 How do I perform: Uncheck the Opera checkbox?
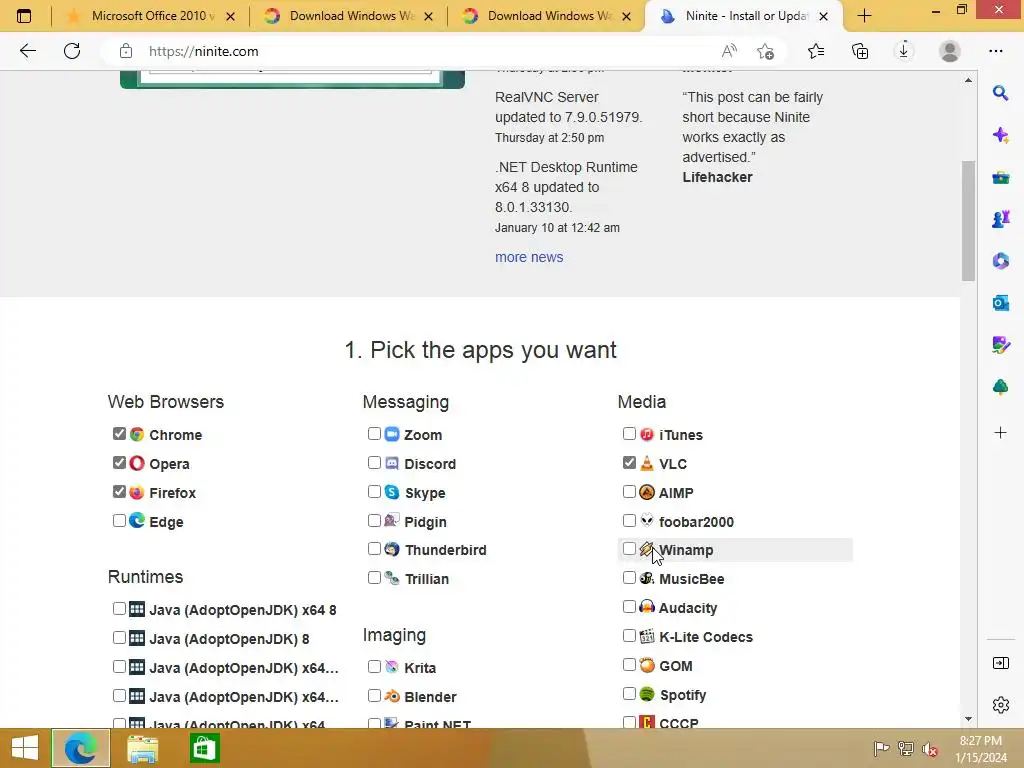[119, 462]
